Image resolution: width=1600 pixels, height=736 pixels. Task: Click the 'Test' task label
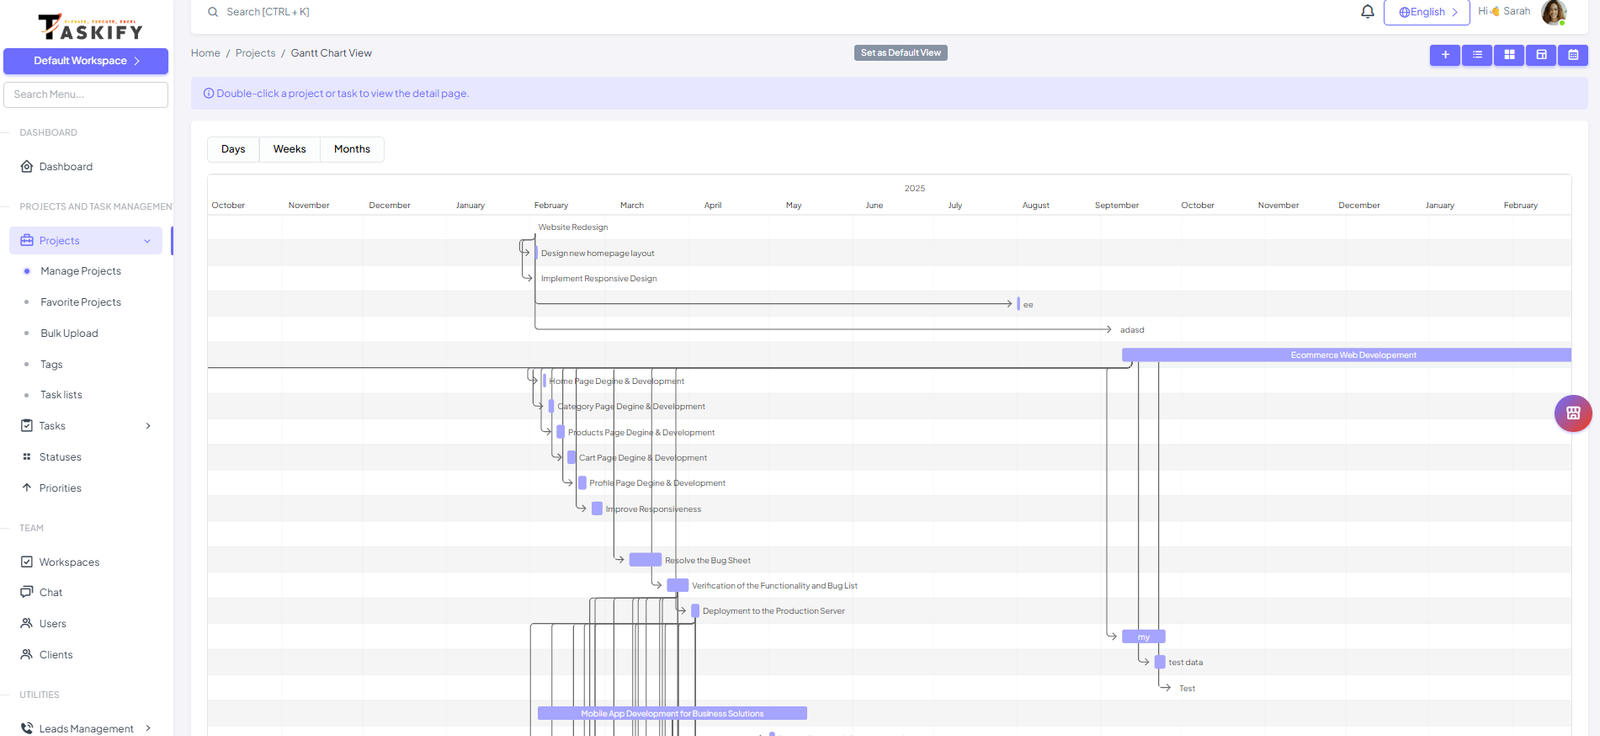1187,689
